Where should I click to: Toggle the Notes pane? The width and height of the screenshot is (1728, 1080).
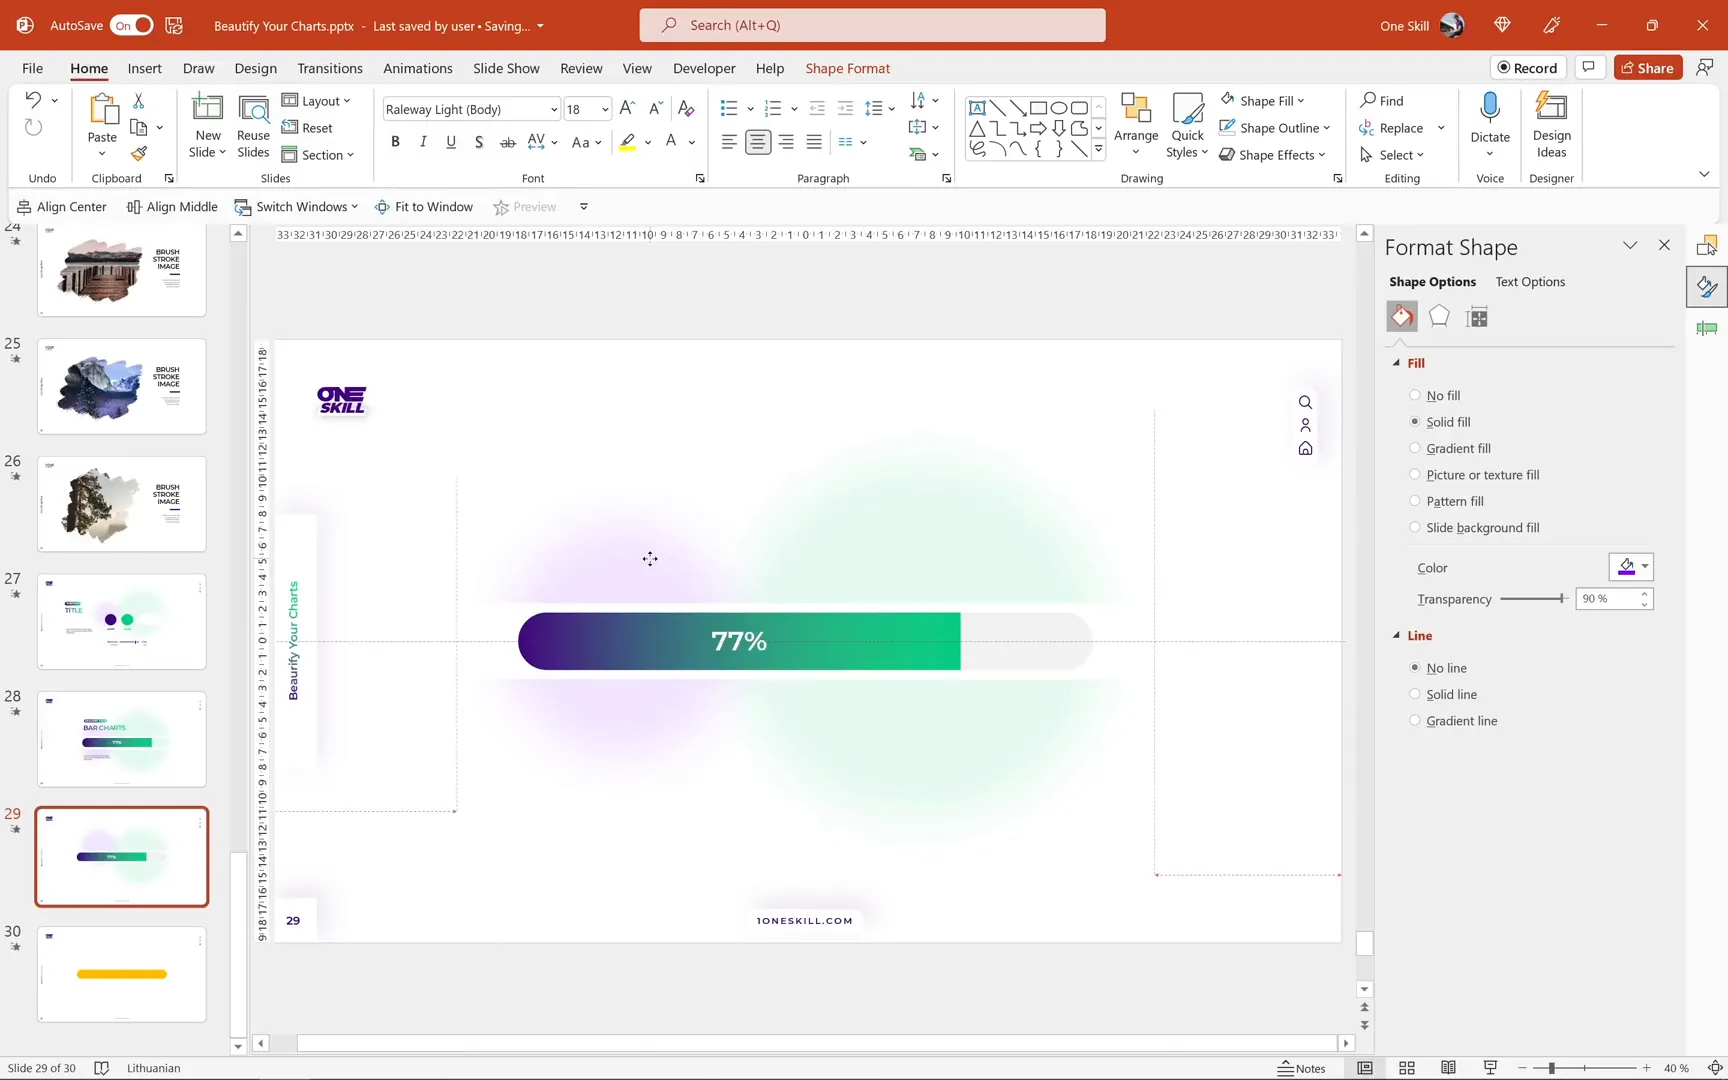tap(1302, 1068)
